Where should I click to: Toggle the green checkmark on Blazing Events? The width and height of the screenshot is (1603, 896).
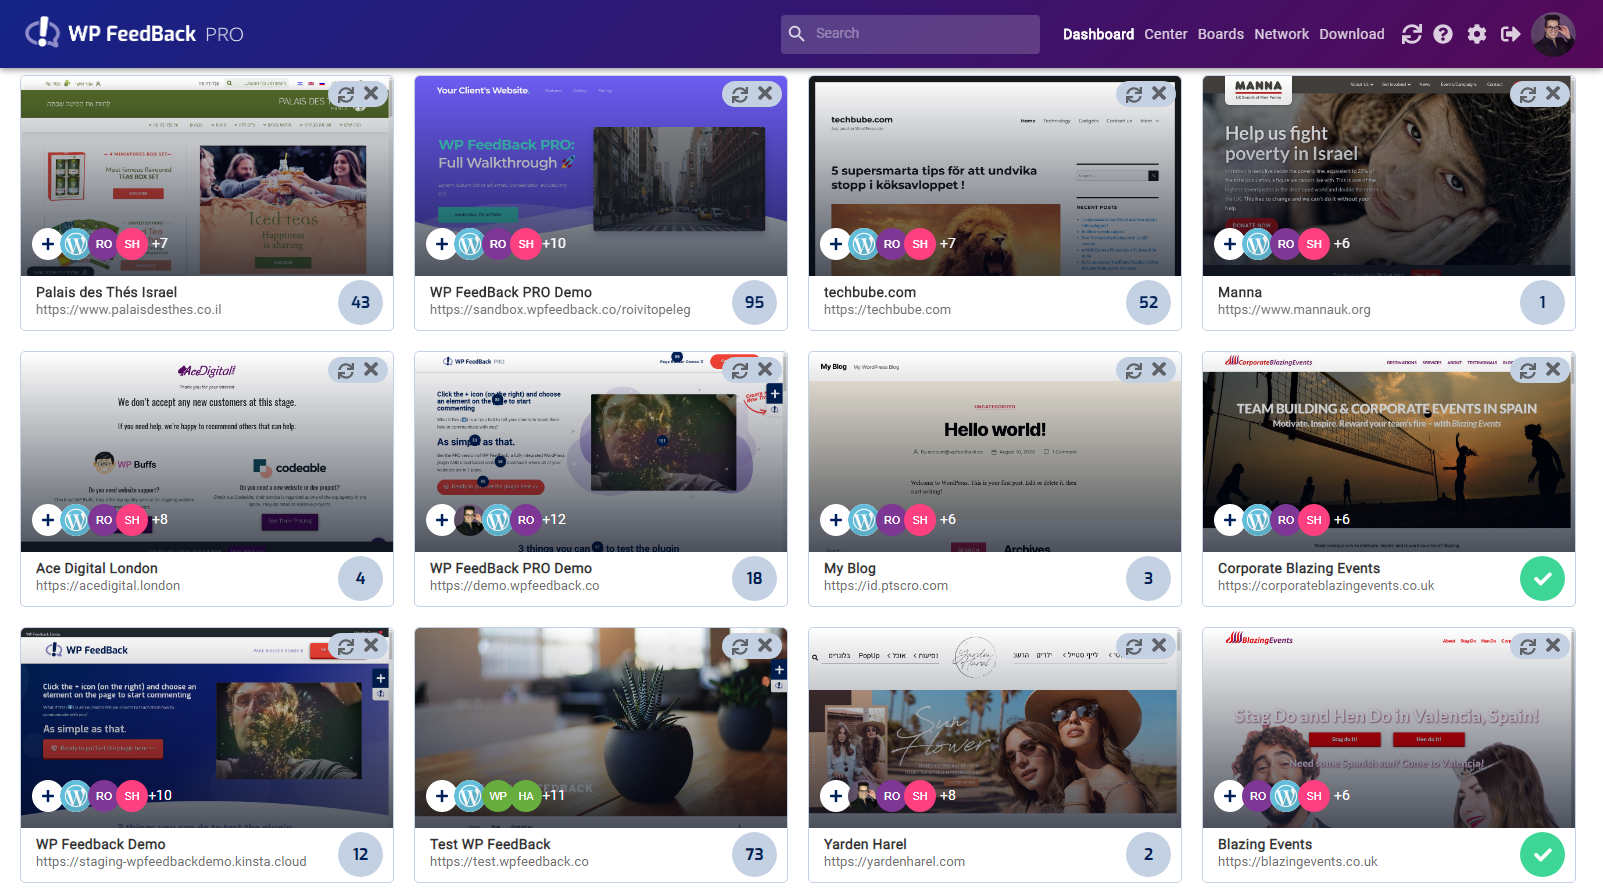(x=1542, y=854)
